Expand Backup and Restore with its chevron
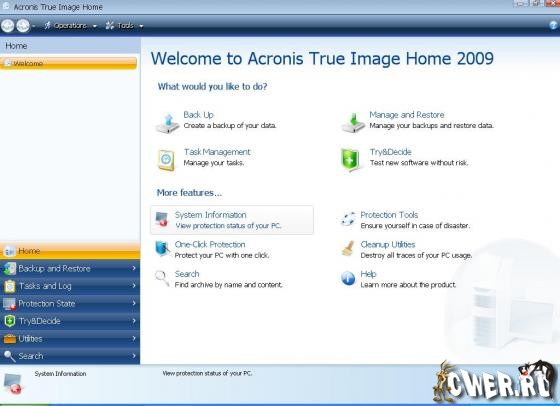560x406 pixels. 134,268
